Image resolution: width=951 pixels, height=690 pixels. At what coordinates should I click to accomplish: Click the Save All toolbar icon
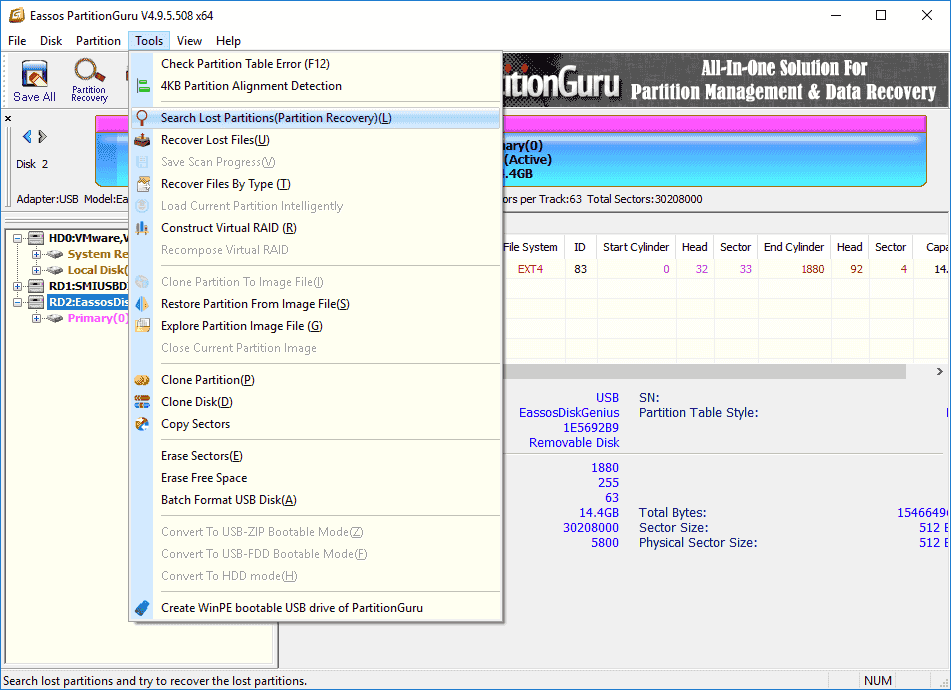point(35,81)
